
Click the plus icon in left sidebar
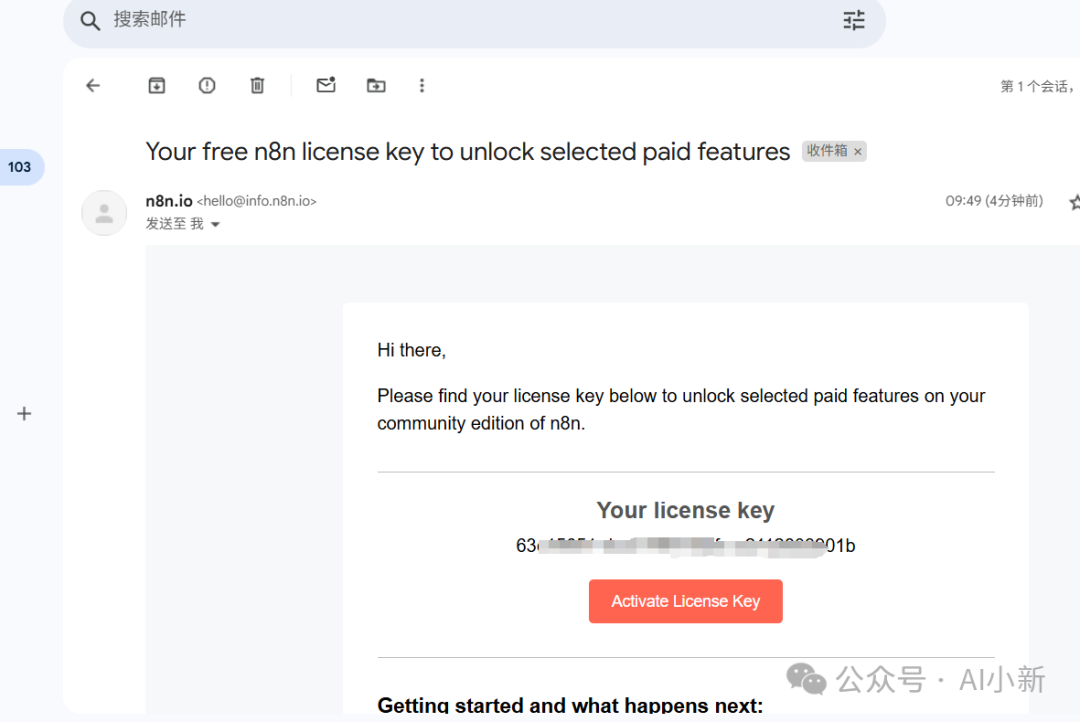point(24,413)
